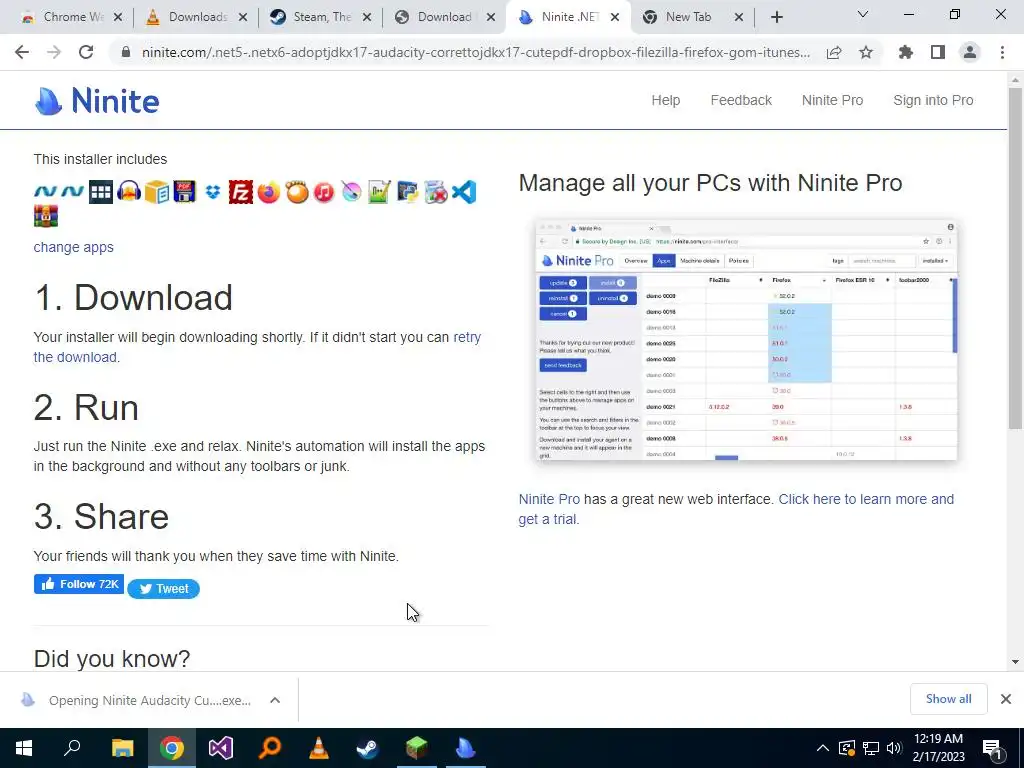The width and height of the screenshot is (1024, 768).
Task: Close the Steam tab
Action: [367, 17]
